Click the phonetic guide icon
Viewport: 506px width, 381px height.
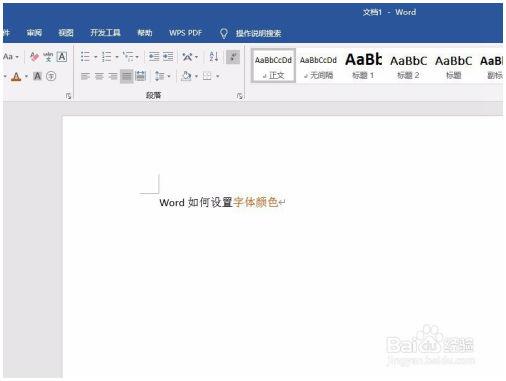coord(48,57)
